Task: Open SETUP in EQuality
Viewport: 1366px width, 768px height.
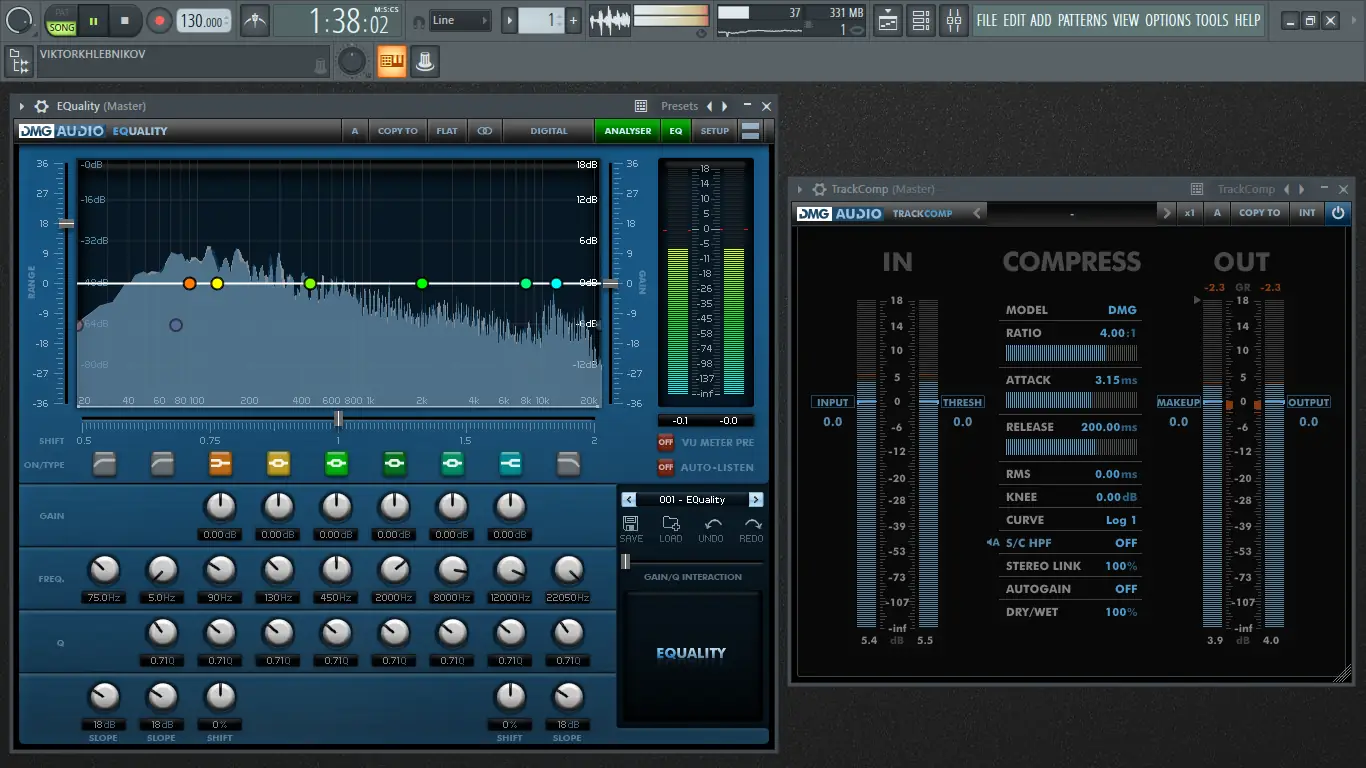Action: click(714, 131)
